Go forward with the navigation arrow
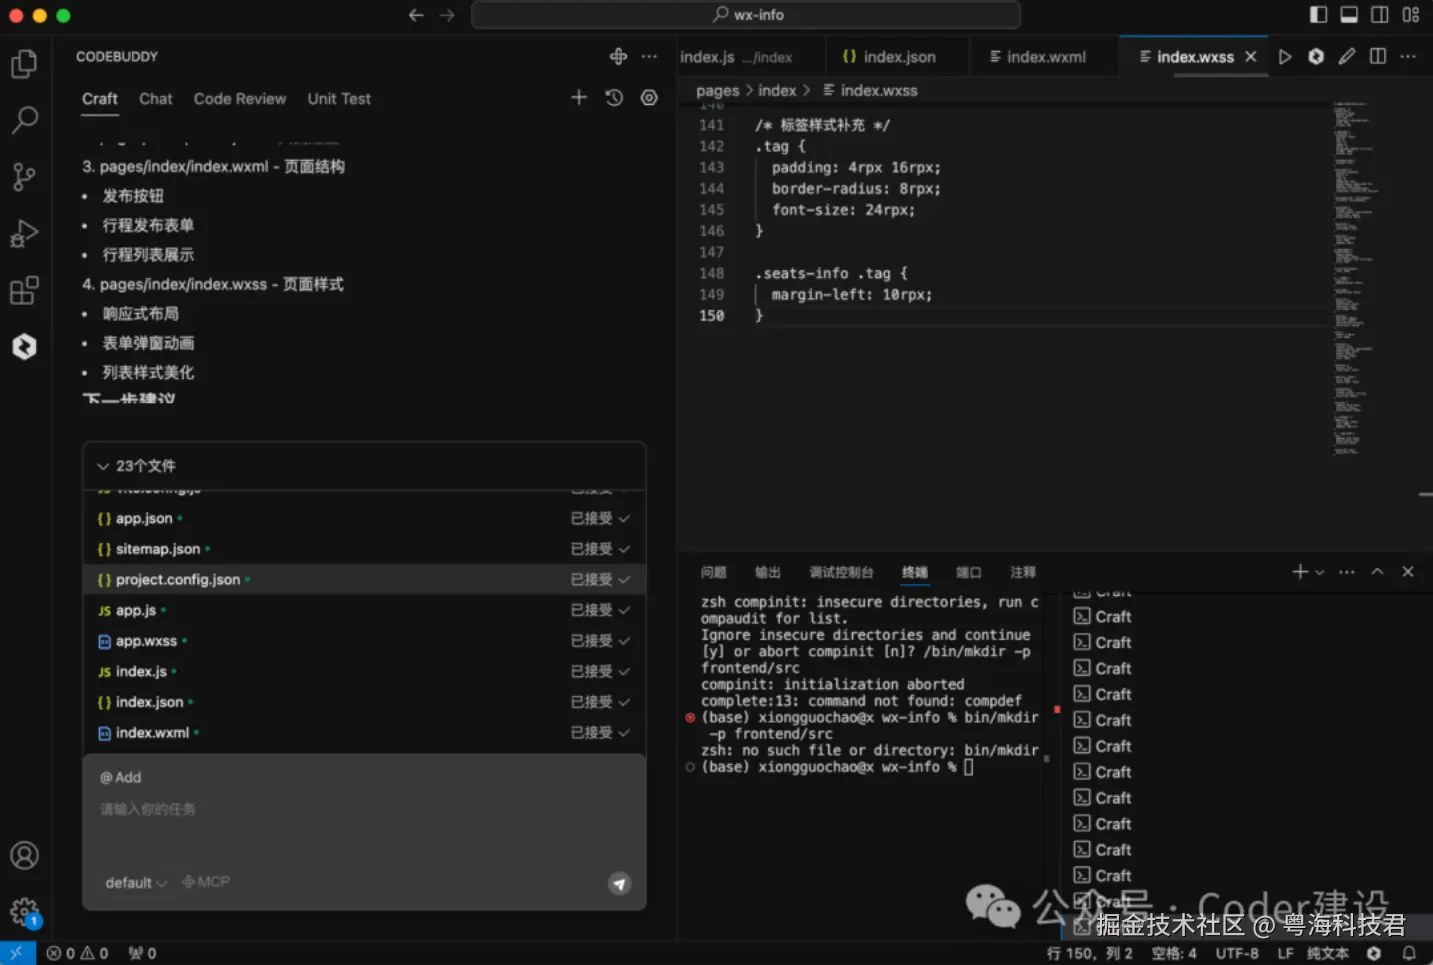This screenshot has width=1433, height=965. click(447, 15)
